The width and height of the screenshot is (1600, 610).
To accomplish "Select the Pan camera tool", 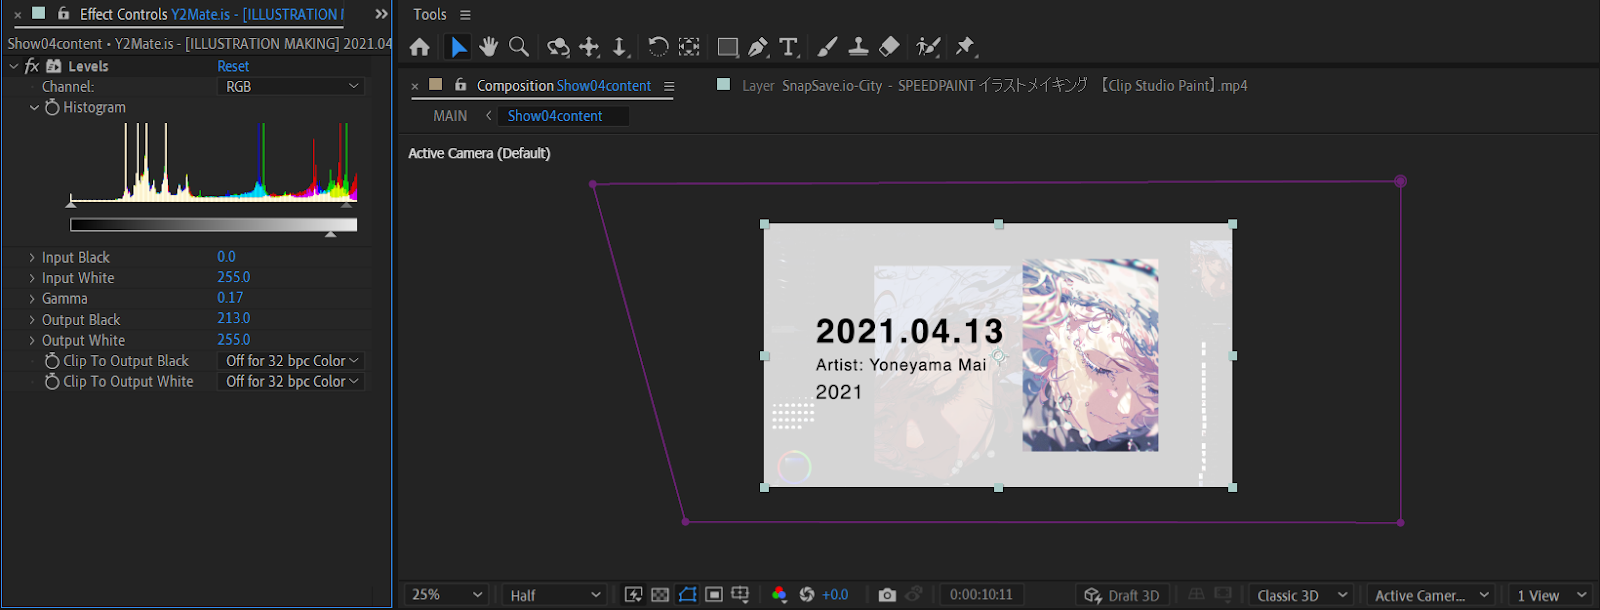I will pyautogui.click(x=590, y=47).
